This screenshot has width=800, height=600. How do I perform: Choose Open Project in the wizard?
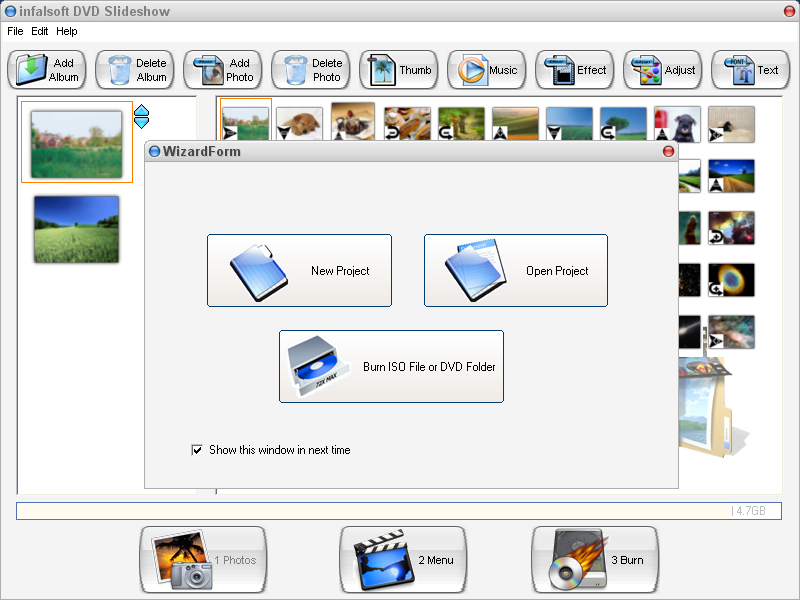[x=516, y=270]
